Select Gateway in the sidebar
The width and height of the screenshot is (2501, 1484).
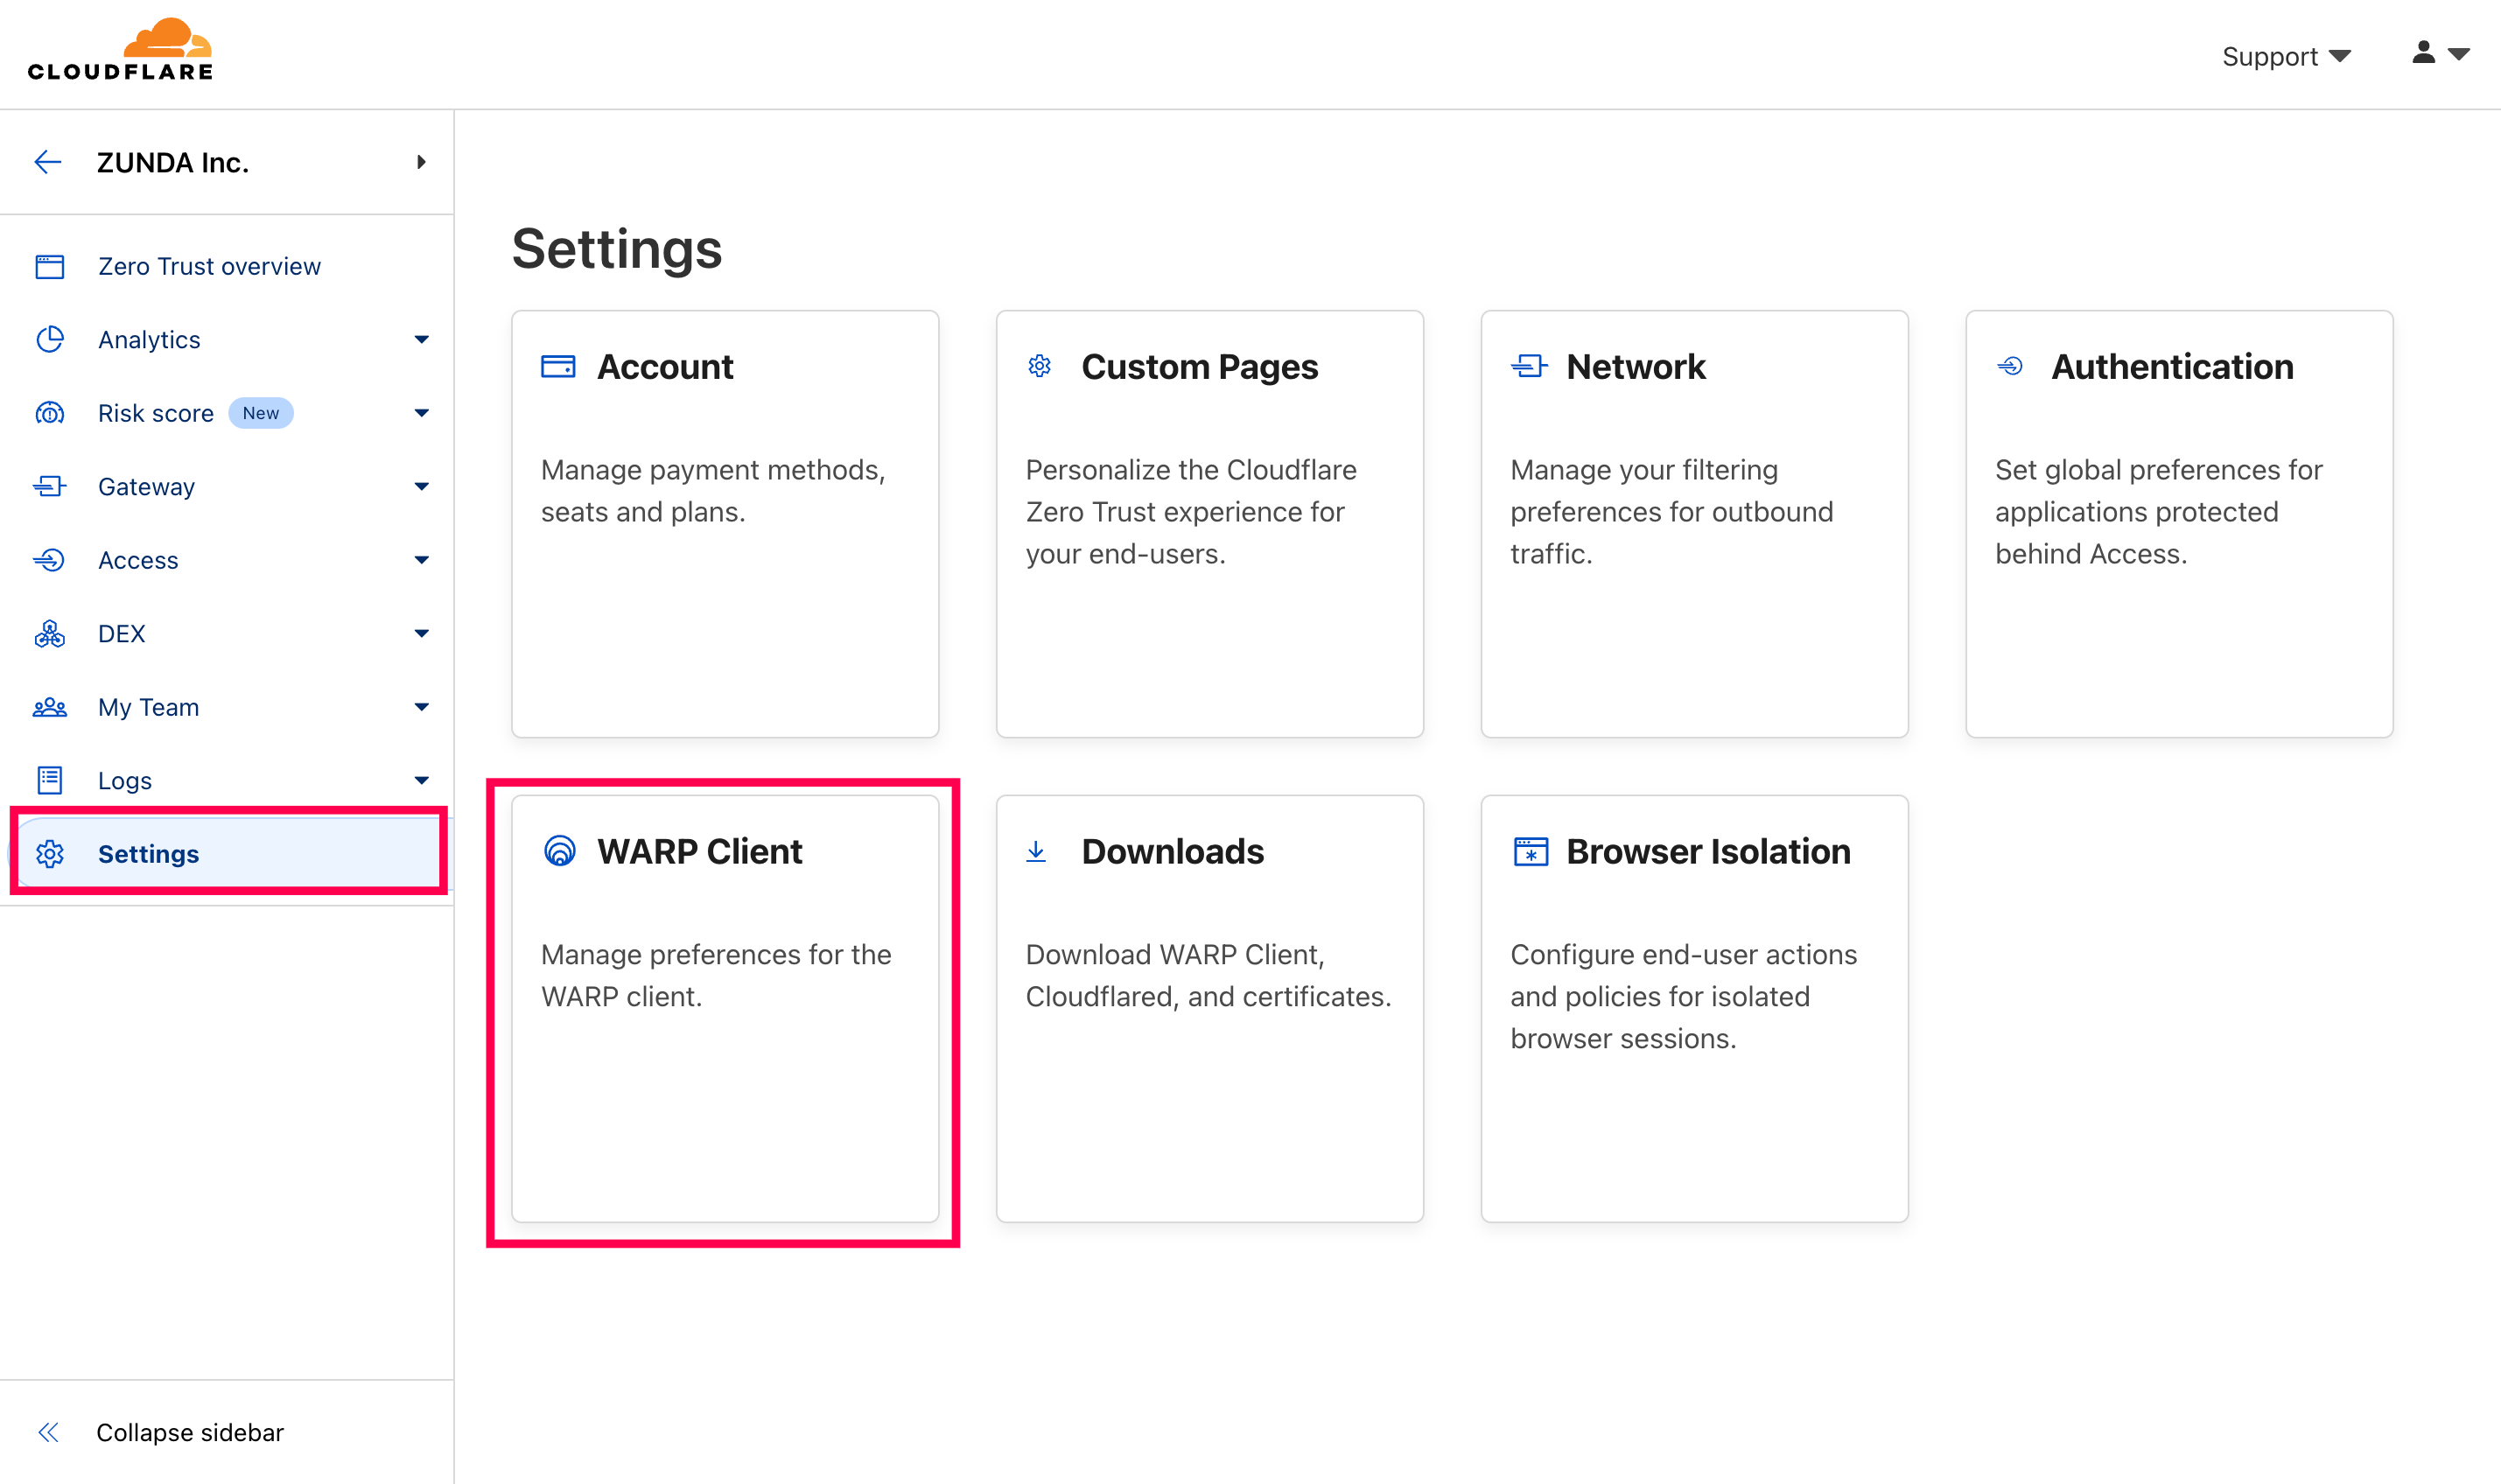pos(146,487)
